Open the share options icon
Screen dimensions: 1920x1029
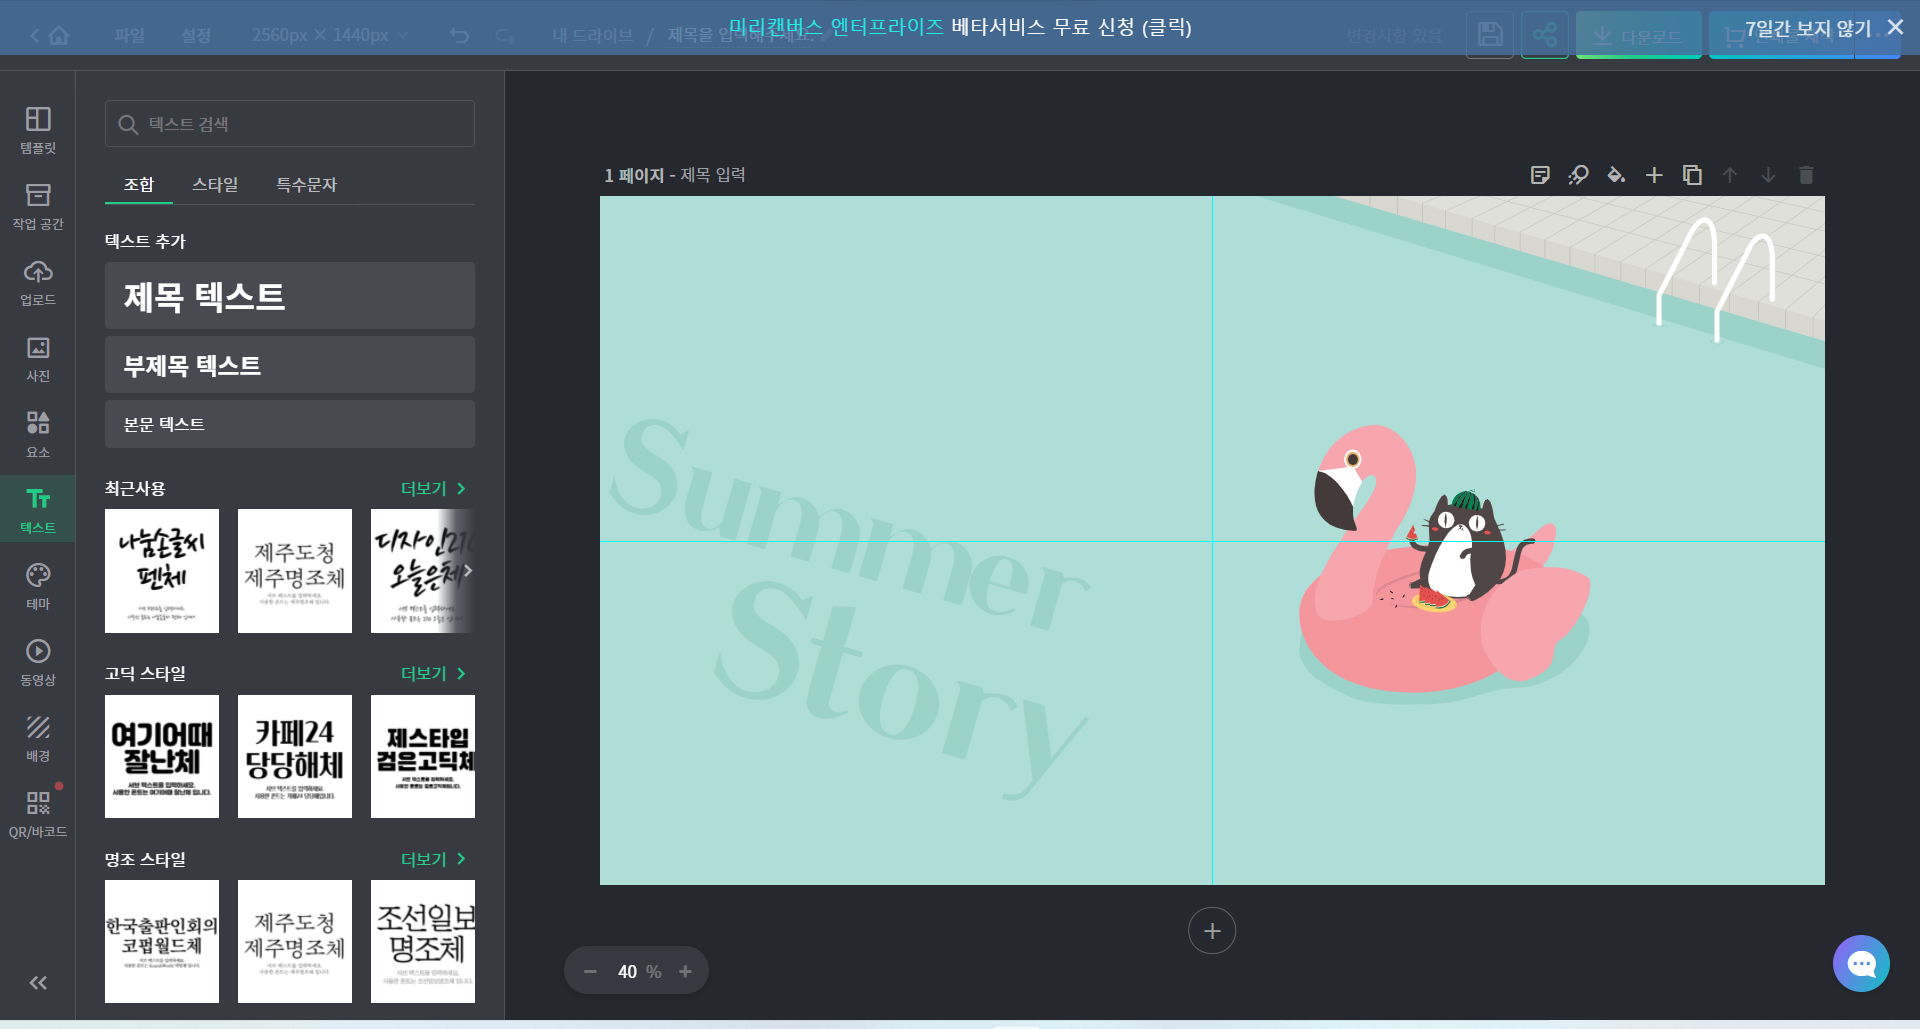[1545, 35]
